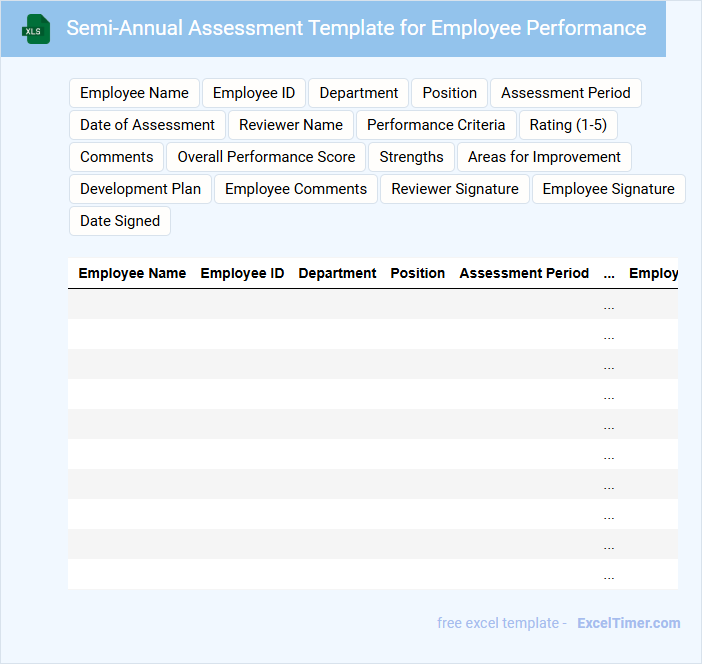Screen dimensions: 702x664
Task: Click the green XLS file icon
Action: [x=35, y=29]
